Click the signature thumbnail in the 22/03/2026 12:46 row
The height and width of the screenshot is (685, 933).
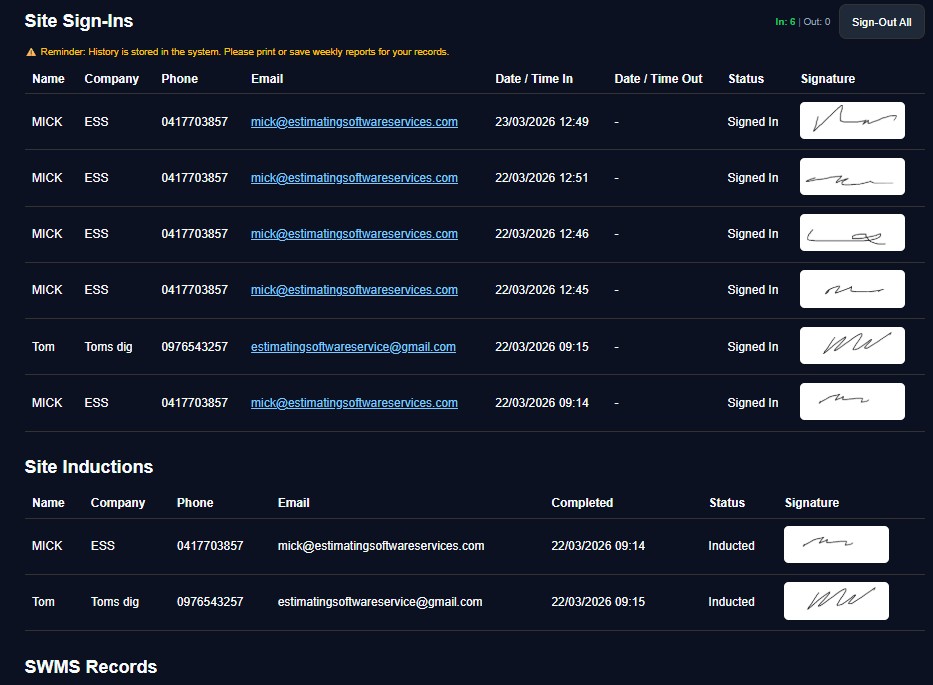coord(852,233)
